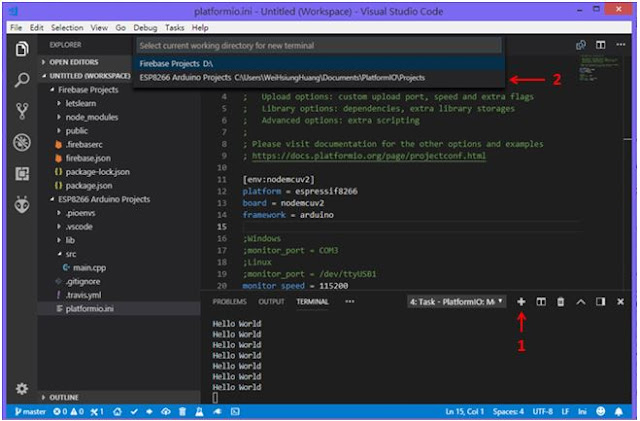Screen dimensions: 640x421
Task: Open the Source Control view
Action: [22, 111]
